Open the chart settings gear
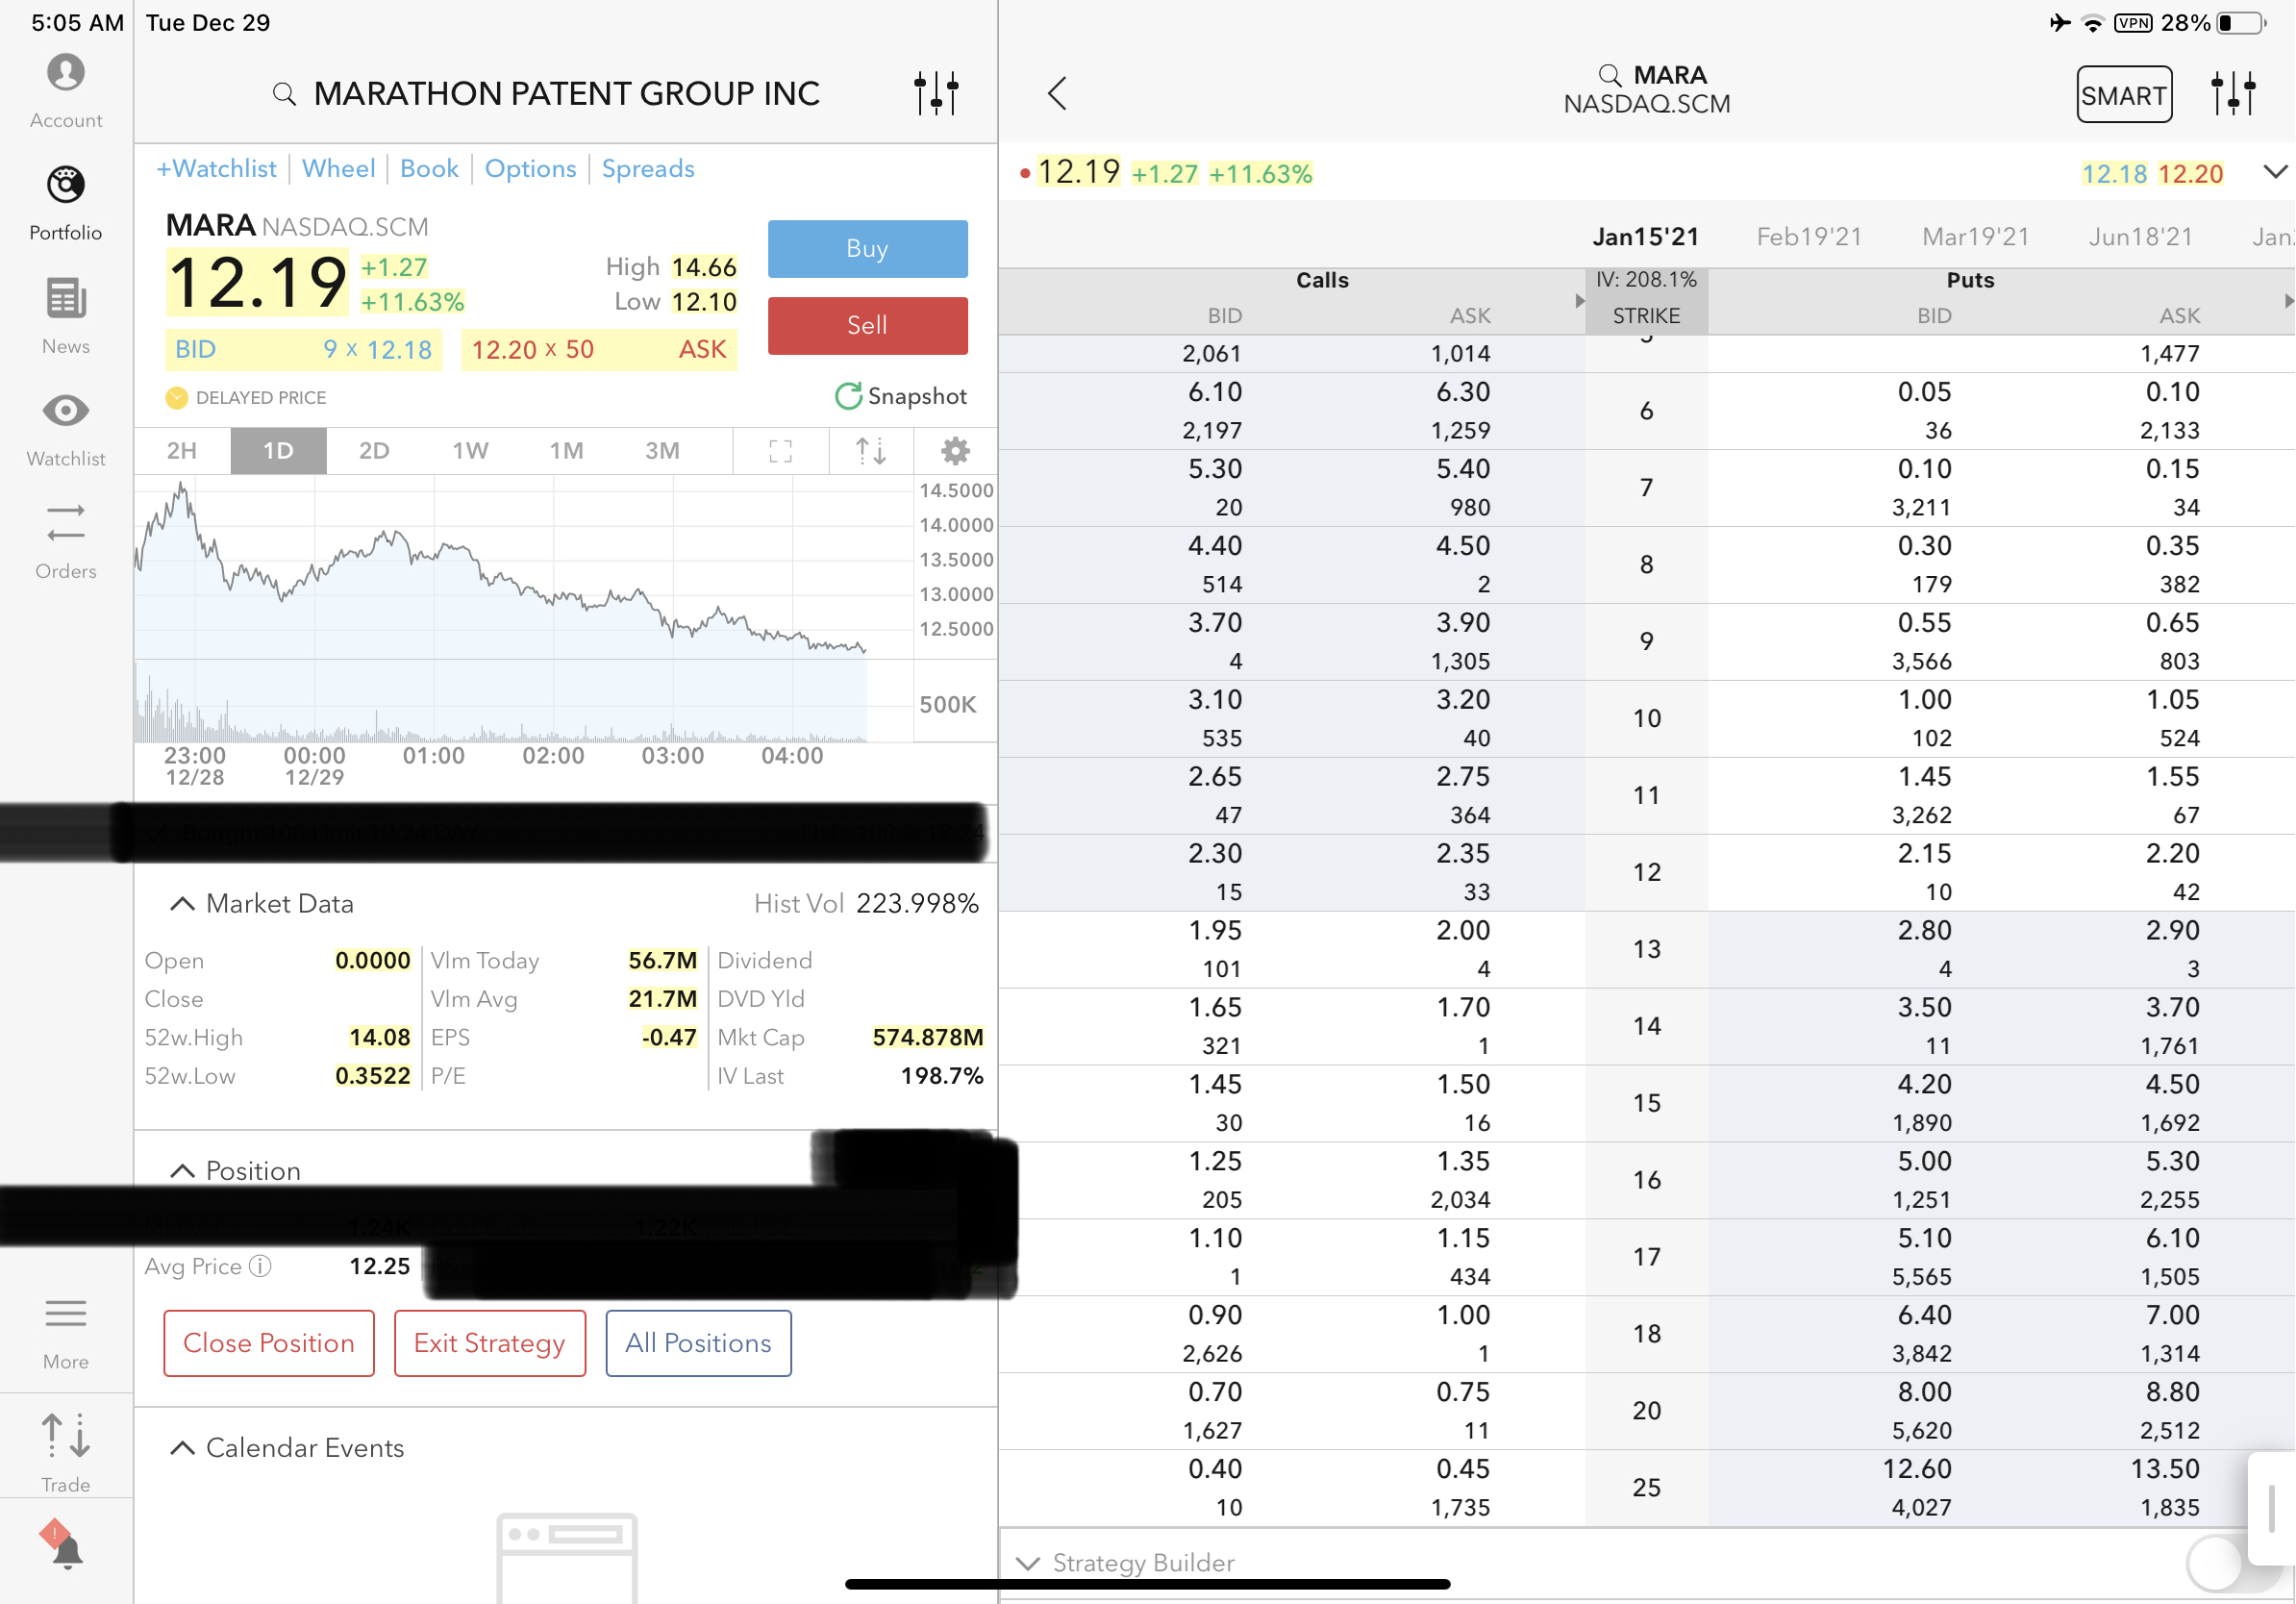Screen dimensions: 2296x1604 [955, 451]
